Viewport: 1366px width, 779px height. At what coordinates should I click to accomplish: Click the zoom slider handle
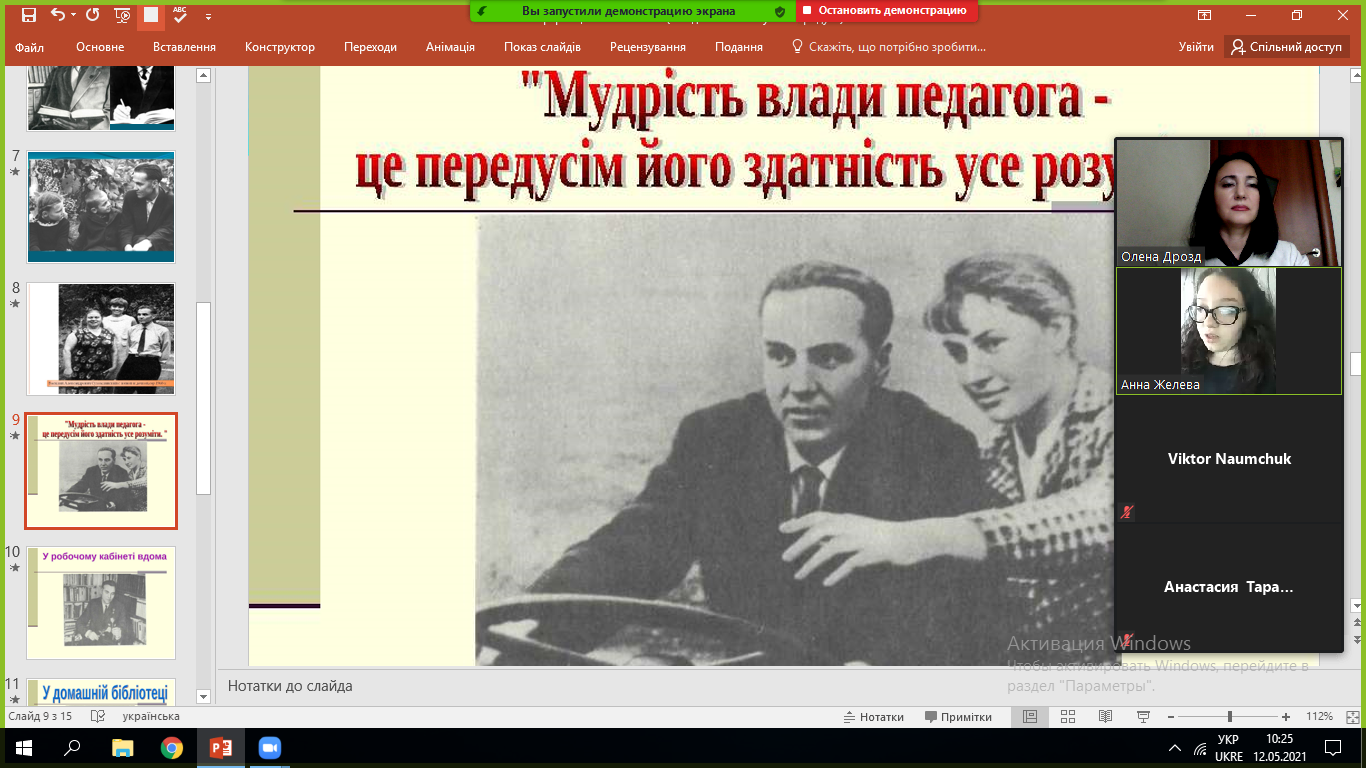click(1229, 717)
